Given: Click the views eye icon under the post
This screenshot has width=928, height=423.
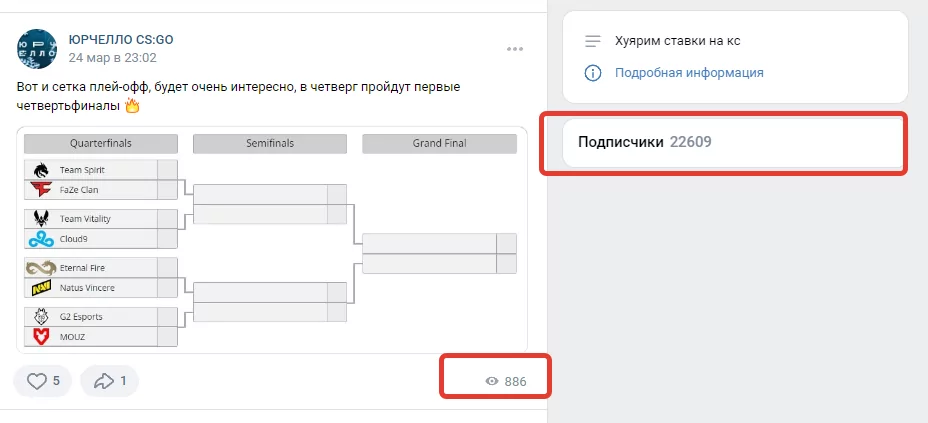Looking at the screenshot, I should (x=492, y=382).
